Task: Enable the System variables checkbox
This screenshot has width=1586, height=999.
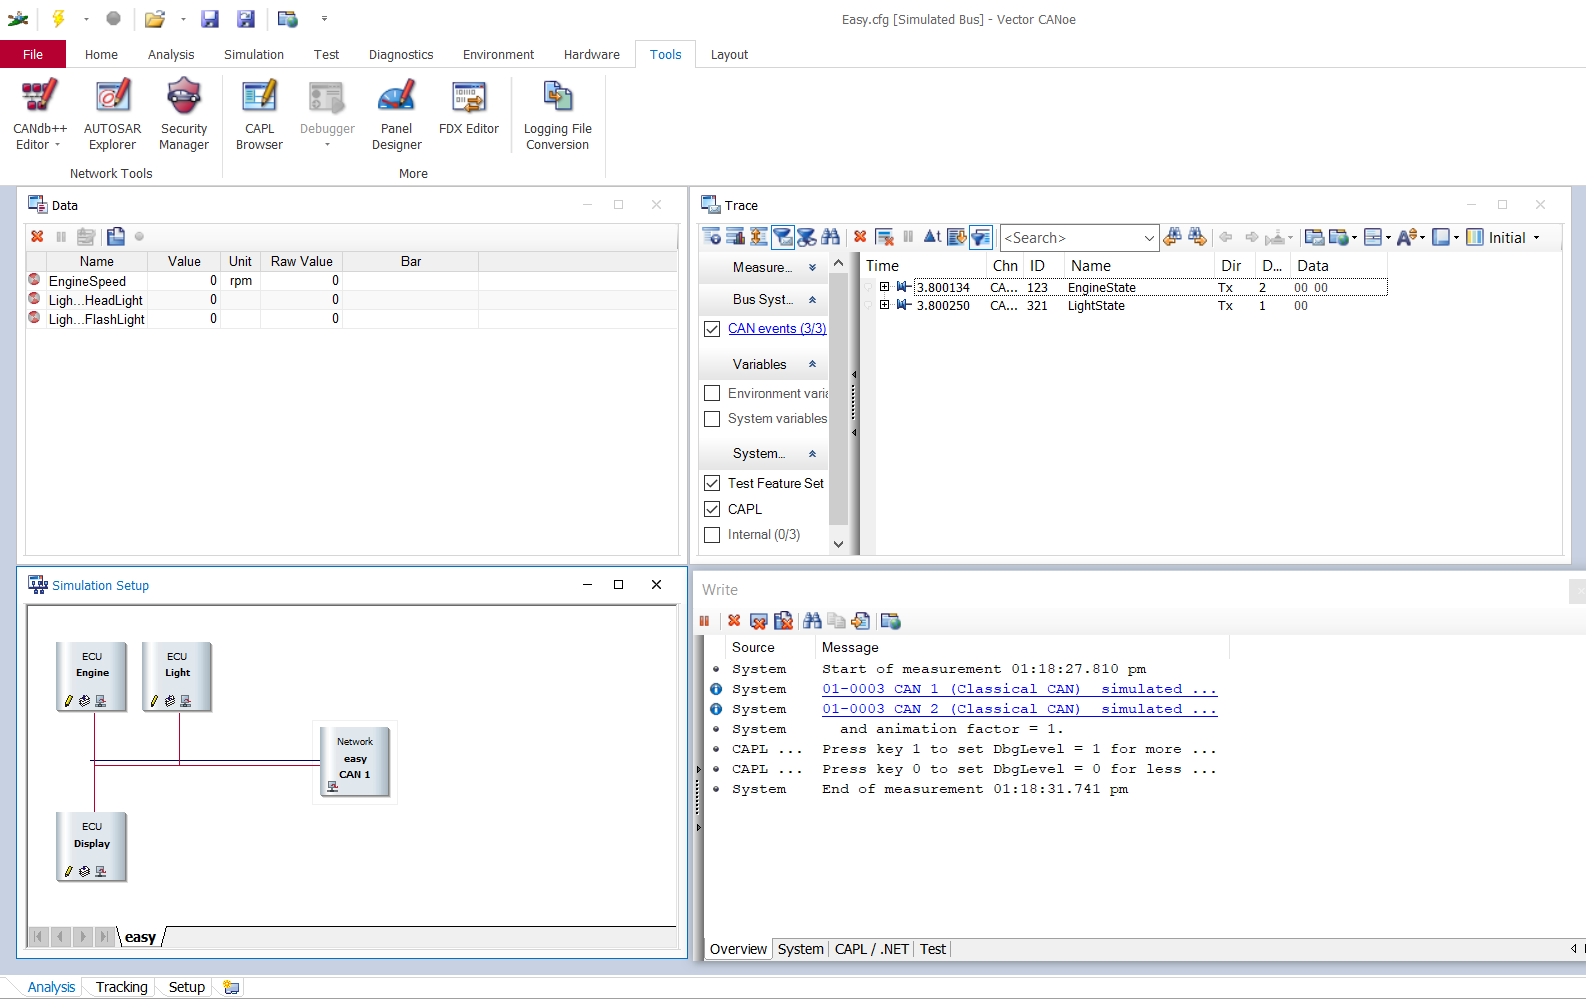Action: (712, 419)
